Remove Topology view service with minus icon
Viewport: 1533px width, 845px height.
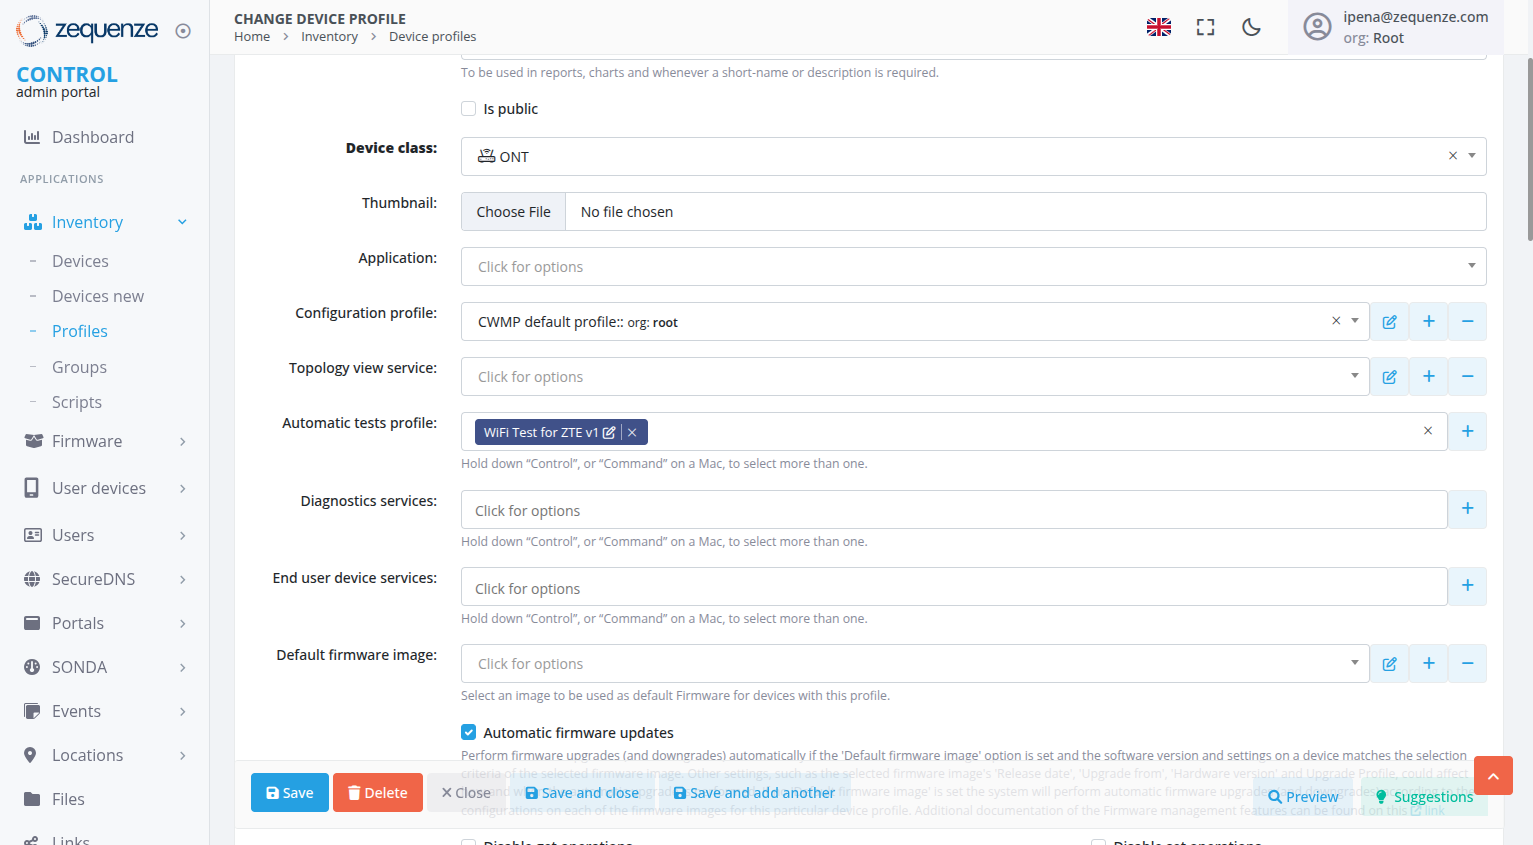click(1467, 376)
